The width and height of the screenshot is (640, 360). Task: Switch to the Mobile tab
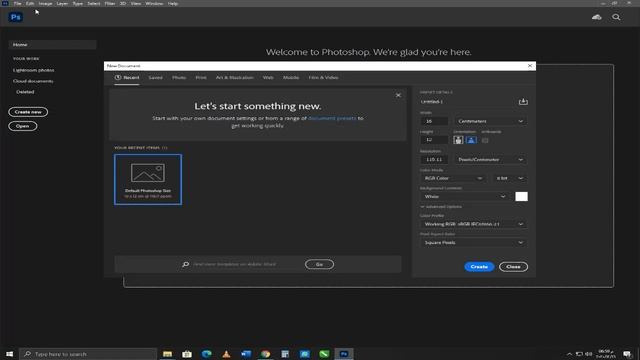[x=291, y=78]
